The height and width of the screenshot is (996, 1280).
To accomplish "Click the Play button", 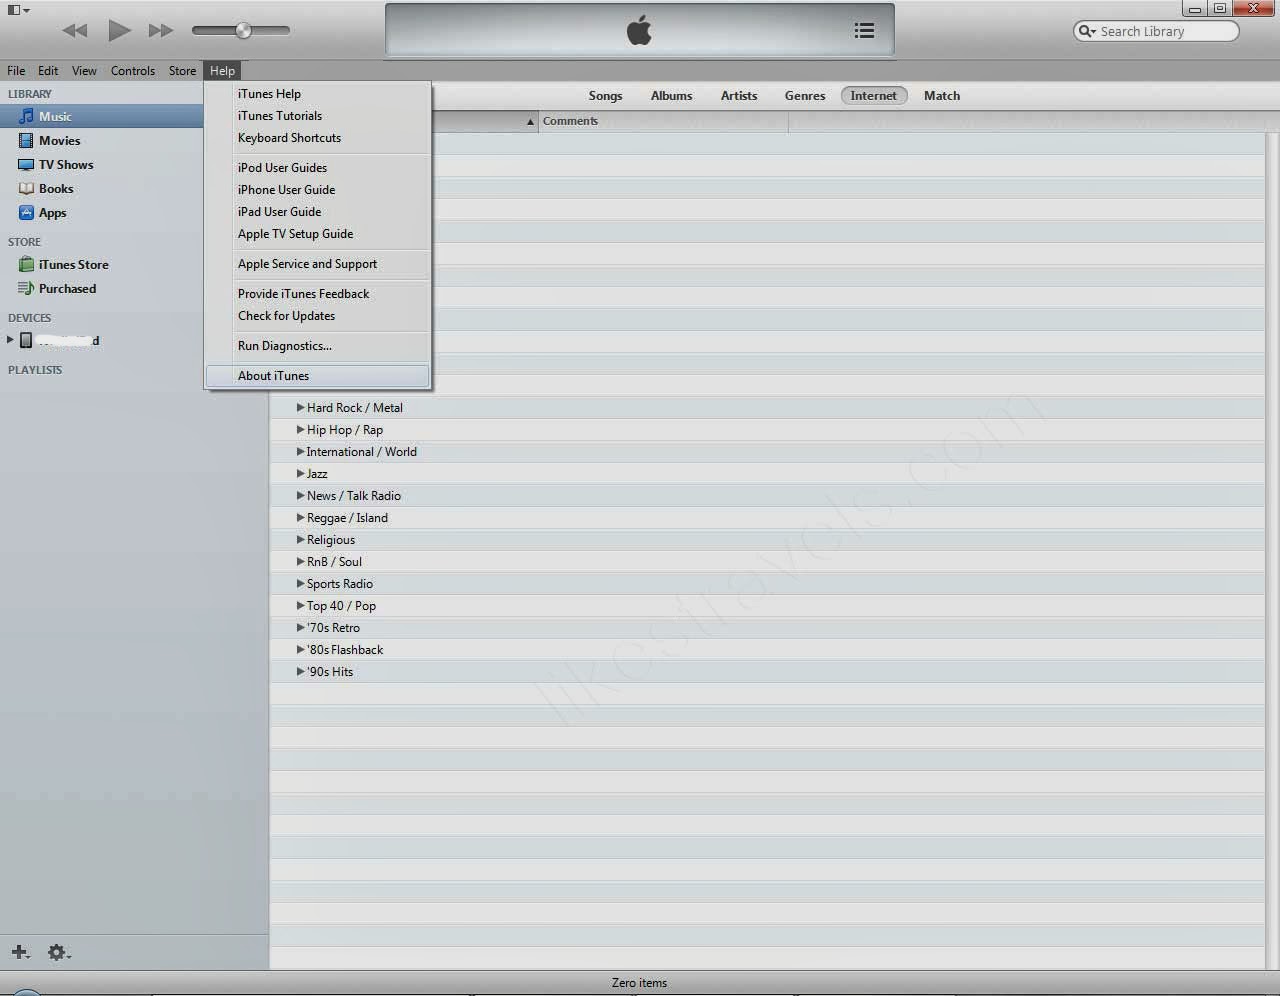I will click(x=119, y=30).
